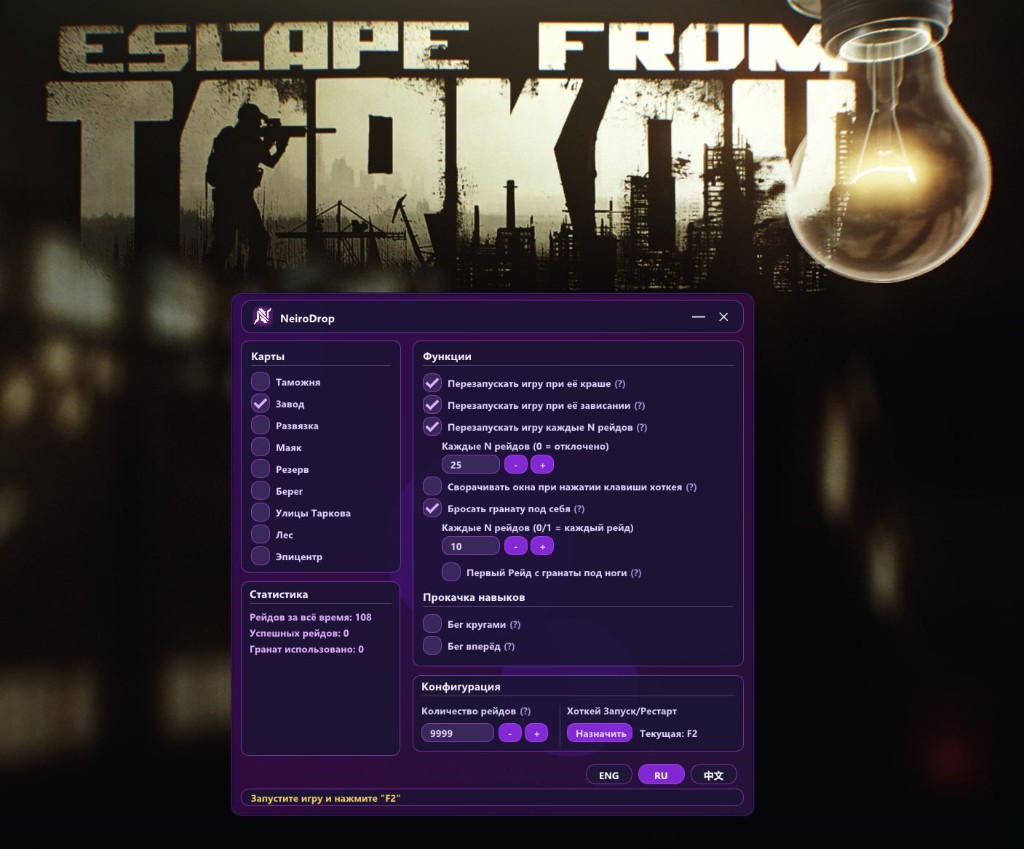Decrease grenade interval with minus button
Image resolution: width=1024 pixels, height=849 pixels.
515,546
